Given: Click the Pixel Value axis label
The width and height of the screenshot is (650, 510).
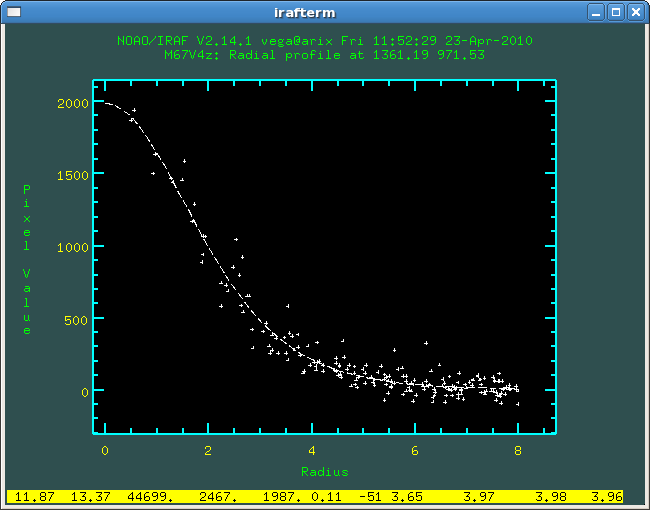Looking at the screenshot, I should coord(27,260).
